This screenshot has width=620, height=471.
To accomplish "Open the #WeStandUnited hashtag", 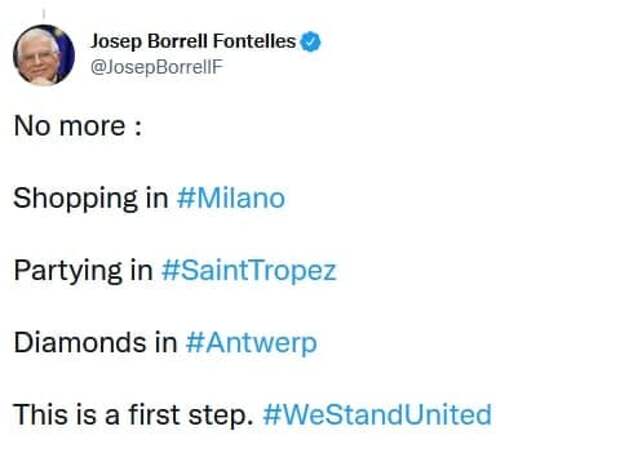I will point(377,415).
